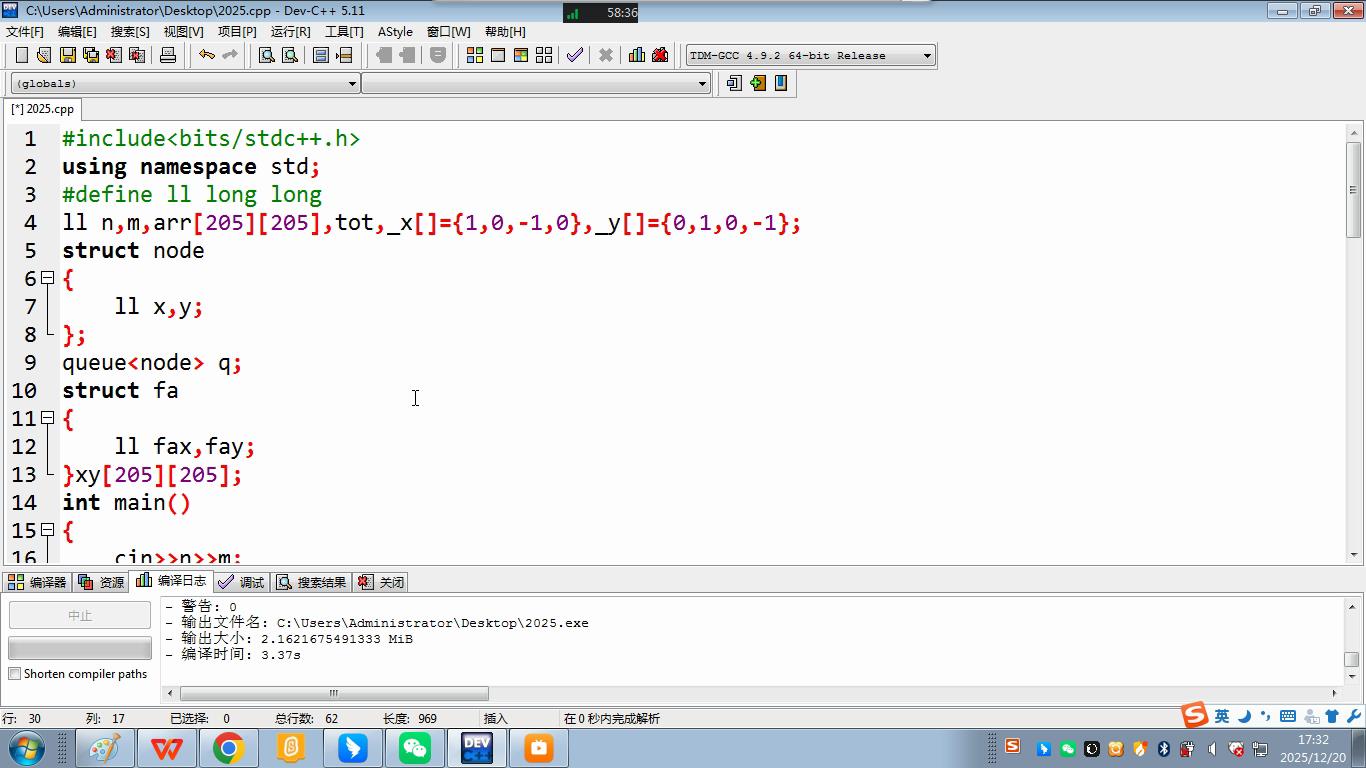1366x768 pixels.
Task: Open the 搜索结果 tab
Action: (311, 582)
